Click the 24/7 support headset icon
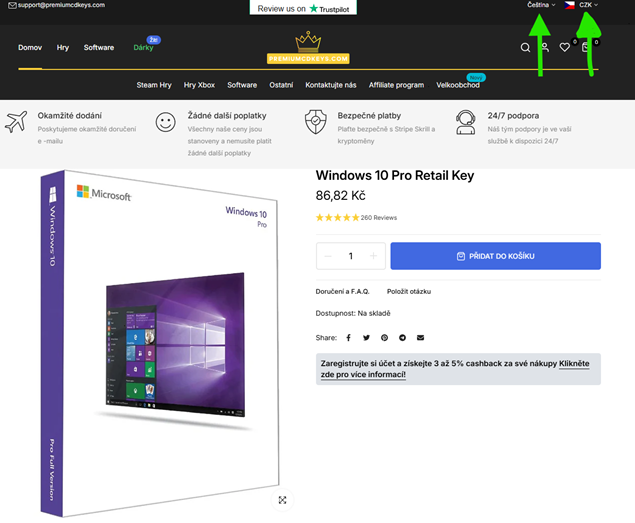 click(x=465, y=122)
